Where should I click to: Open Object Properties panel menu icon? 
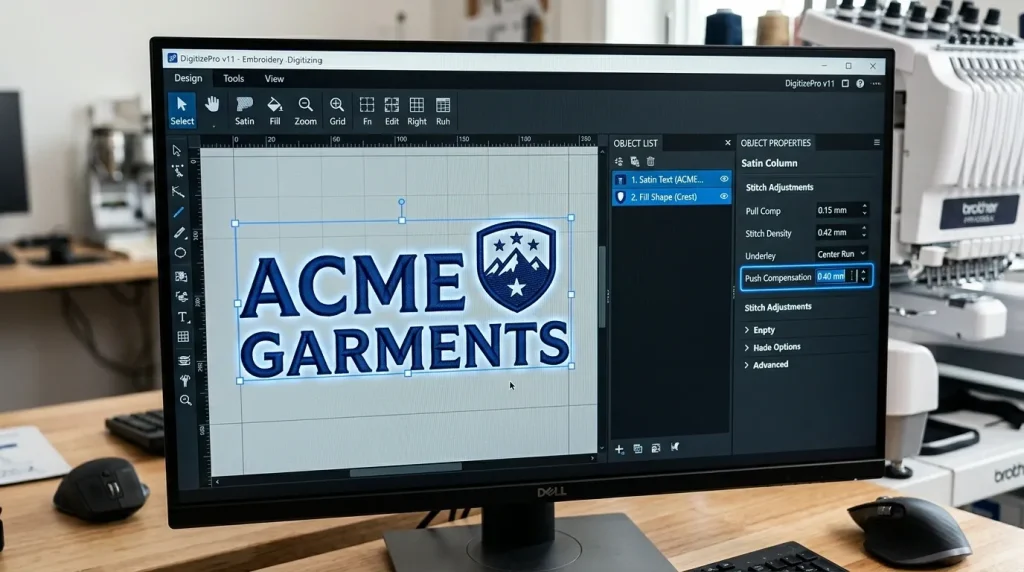click(x=876, y=142)
